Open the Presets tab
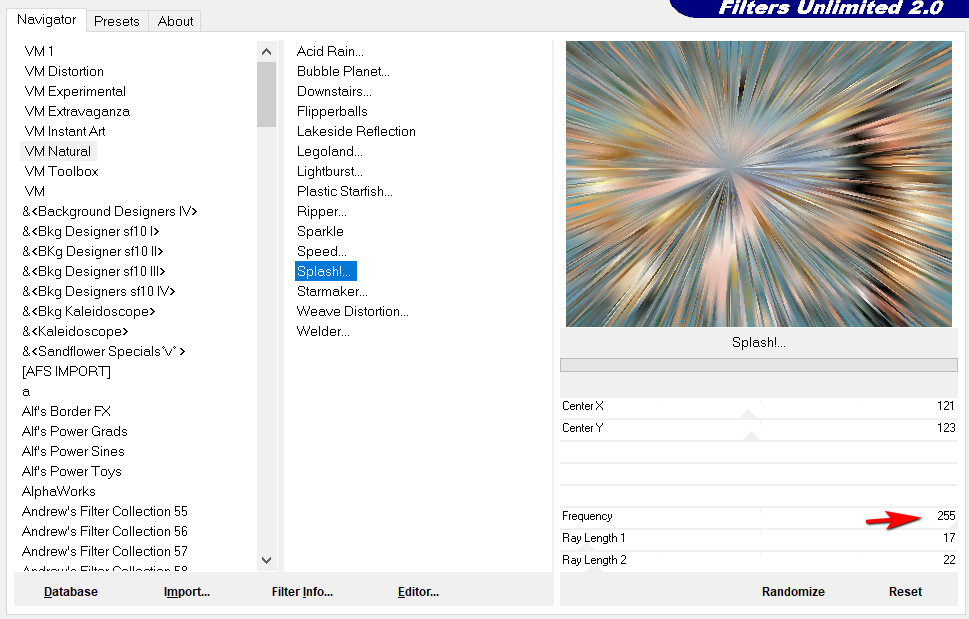 tap(117, 21)
